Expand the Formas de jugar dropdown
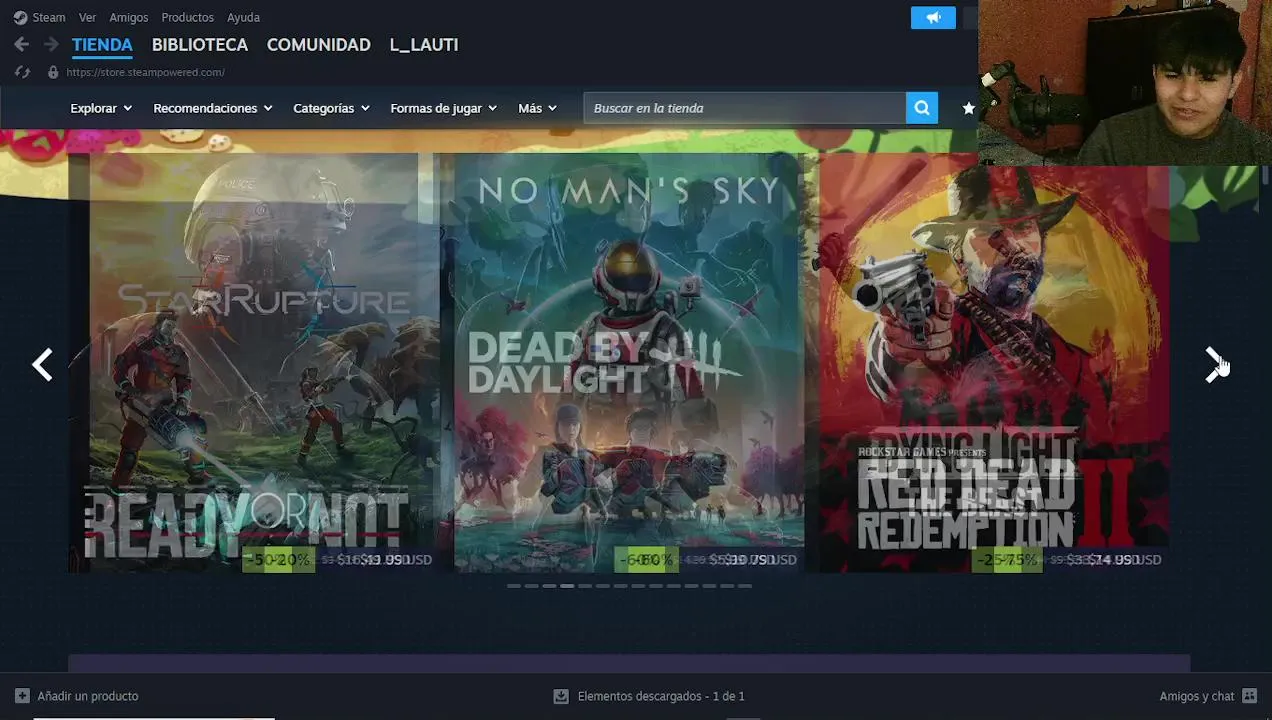 (443, 108)
